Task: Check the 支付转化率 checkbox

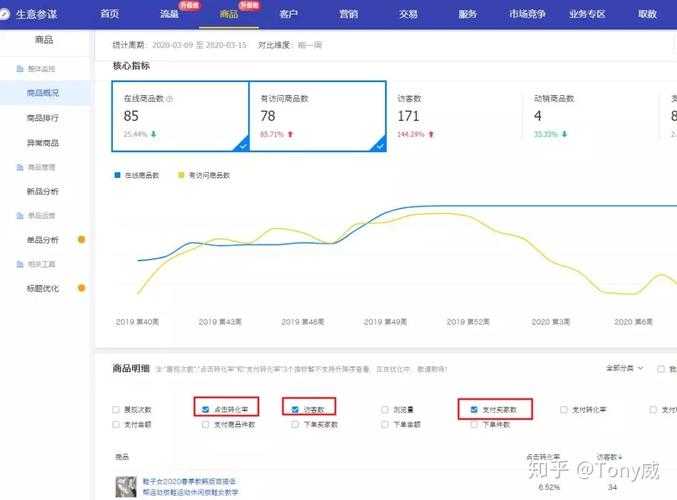Action: (x=563, y=409)
